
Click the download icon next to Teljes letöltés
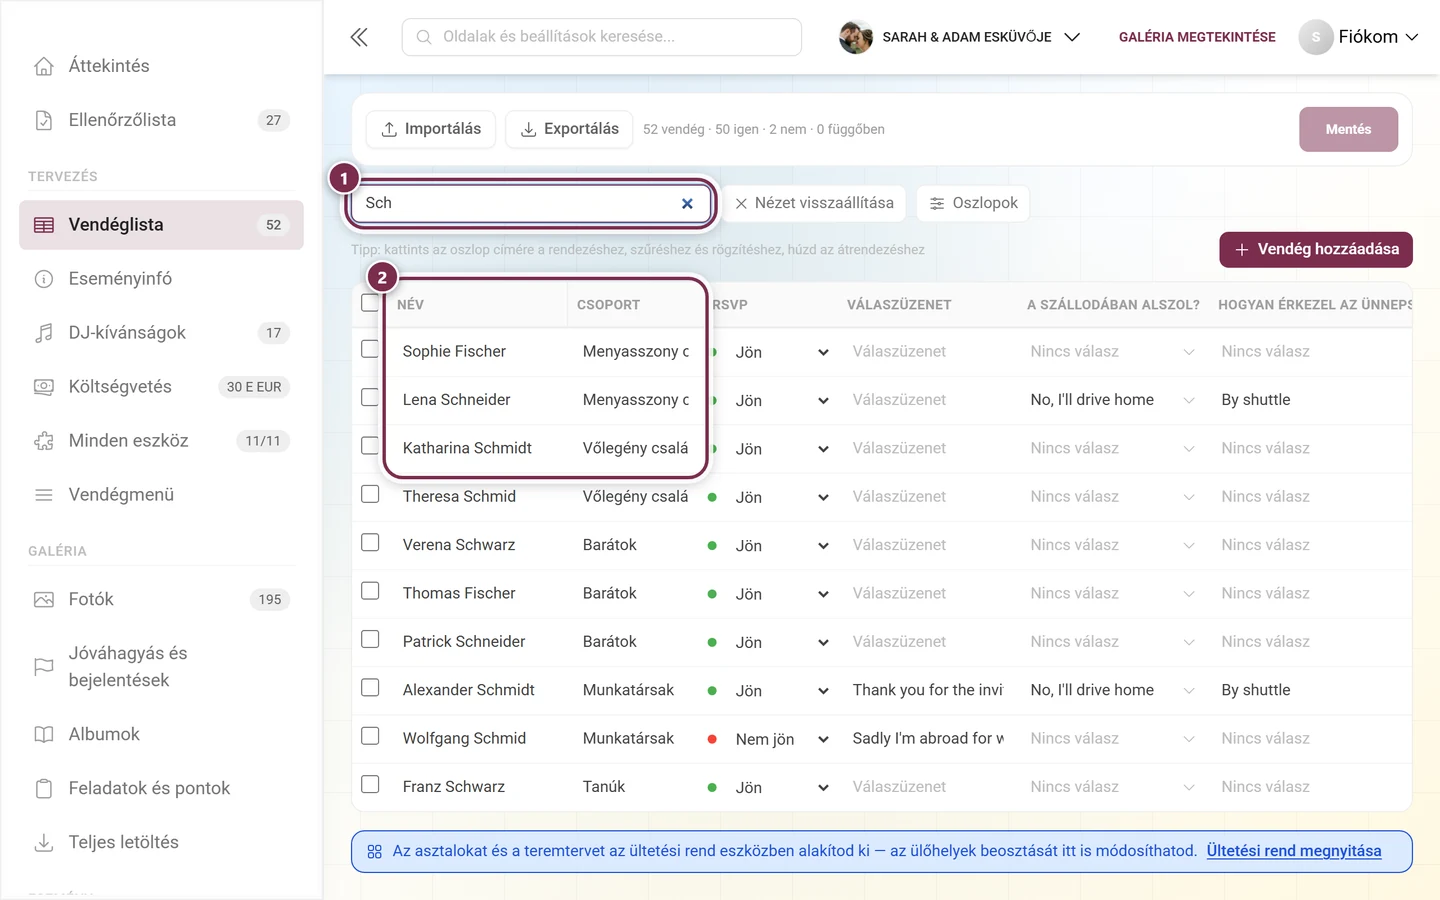[44, 843]
